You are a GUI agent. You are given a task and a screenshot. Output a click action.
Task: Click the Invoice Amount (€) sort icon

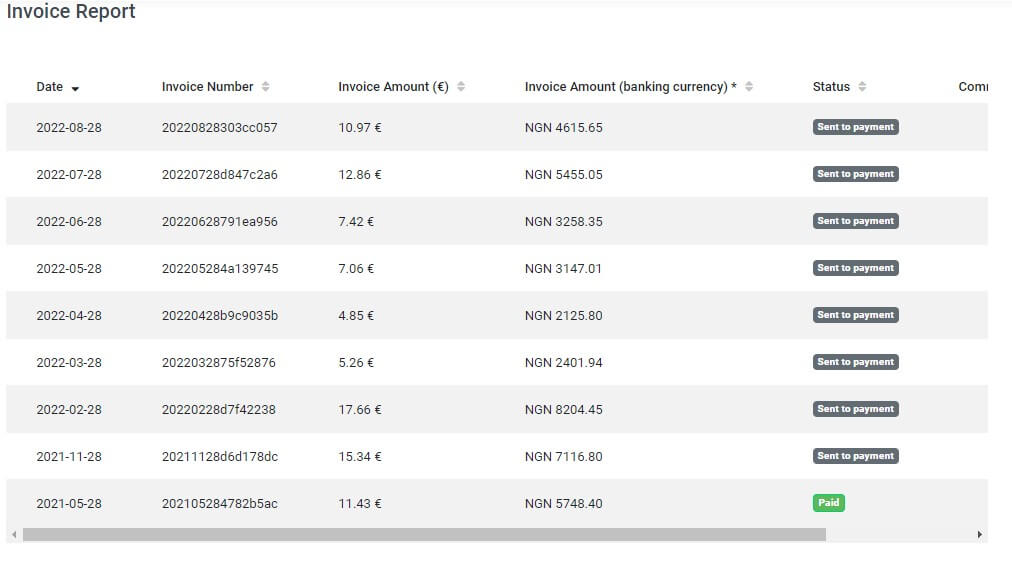pos(461,87)
